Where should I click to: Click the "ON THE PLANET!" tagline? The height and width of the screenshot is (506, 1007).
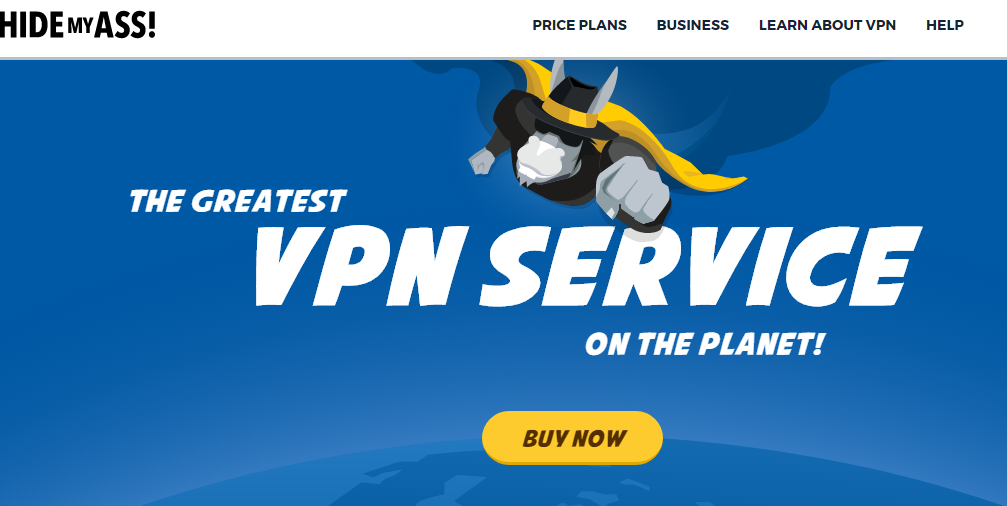[x=704, y=345]
